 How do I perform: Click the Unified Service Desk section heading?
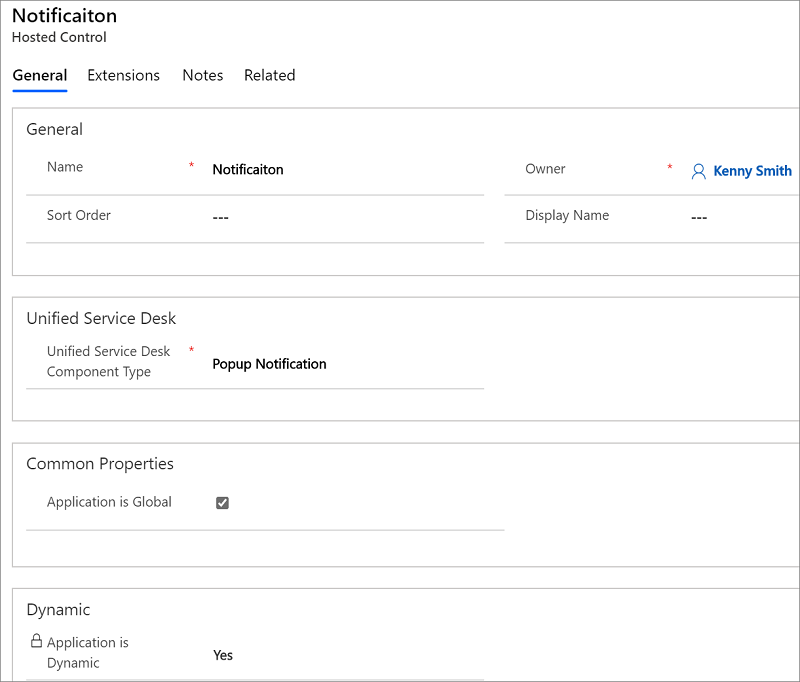pyautogui.click(x=101, y=318)
